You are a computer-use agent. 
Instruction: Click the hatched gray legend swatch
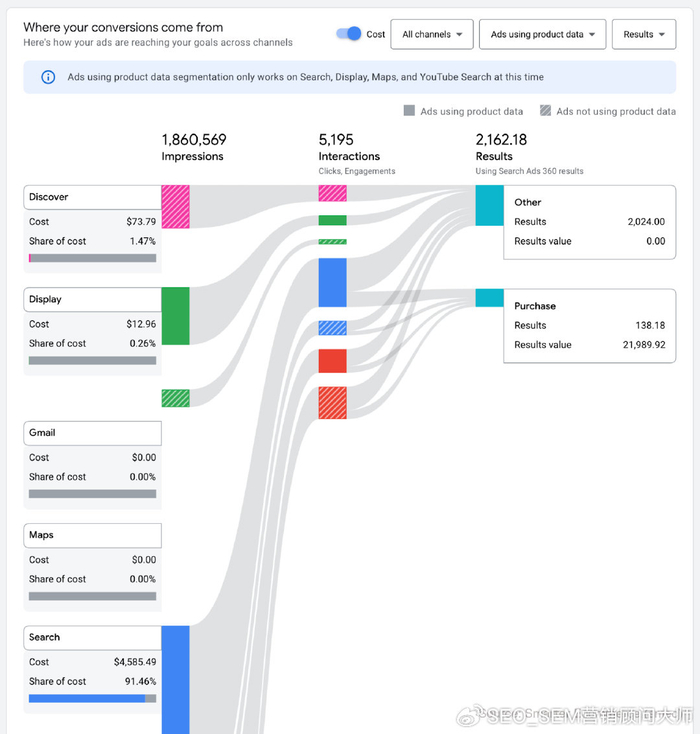(545, 111)
